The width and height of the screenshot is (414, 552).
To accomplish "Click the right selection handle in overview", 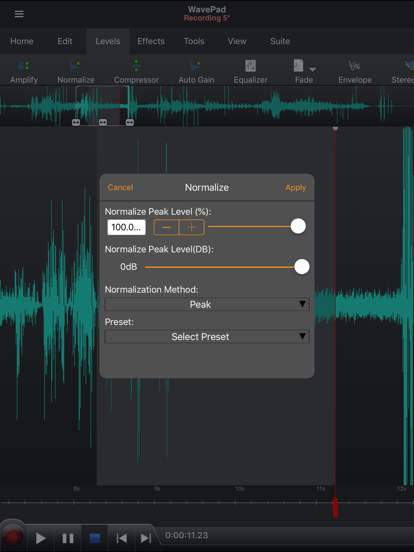I will point(130,122).
